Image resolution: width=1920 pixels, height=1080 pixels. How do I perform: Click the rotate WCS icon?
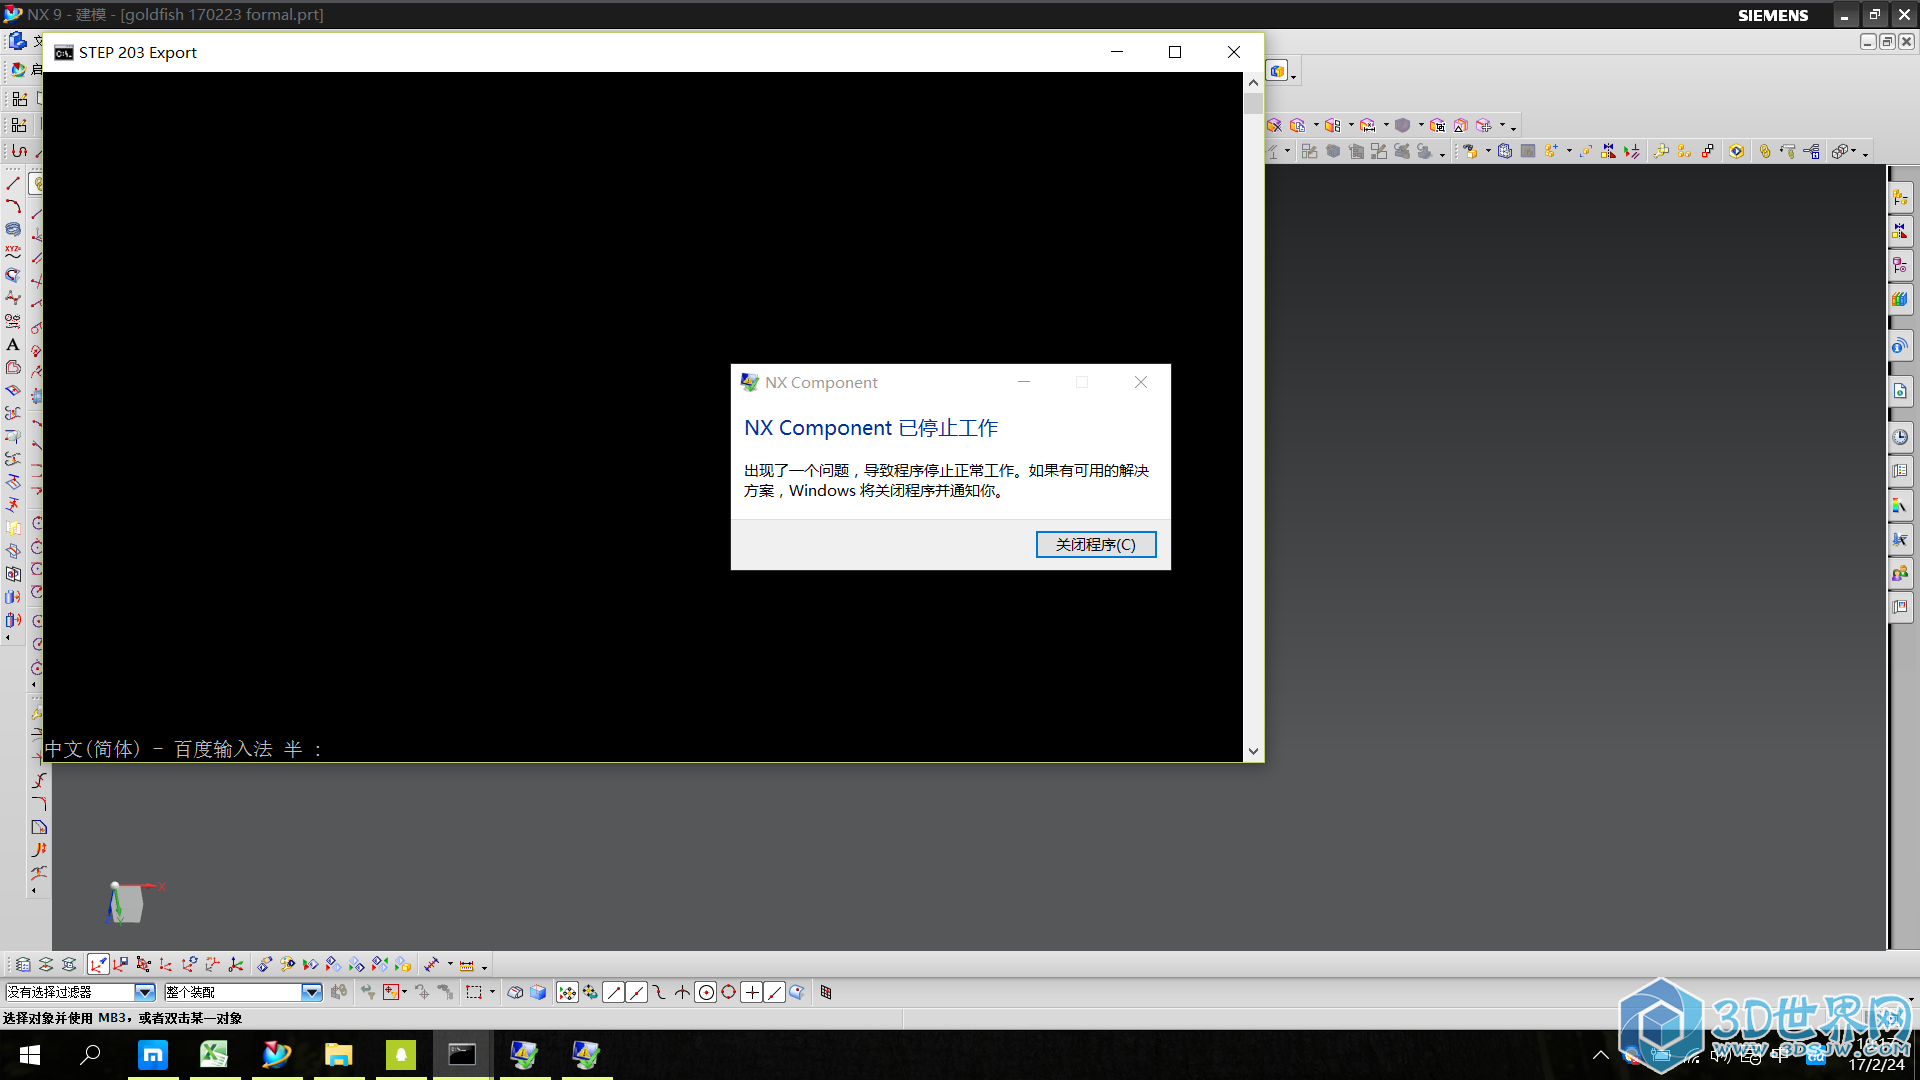click(189, 964)
